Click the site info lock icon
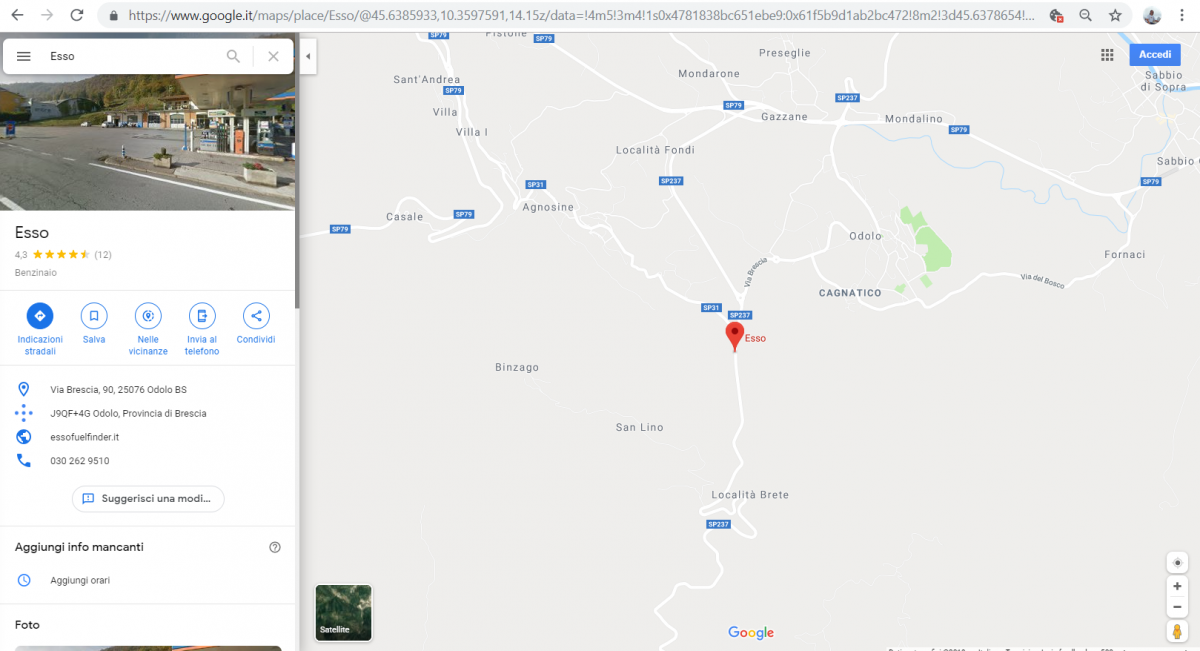This screenshot has width=1200, height=651. point(113,16)
